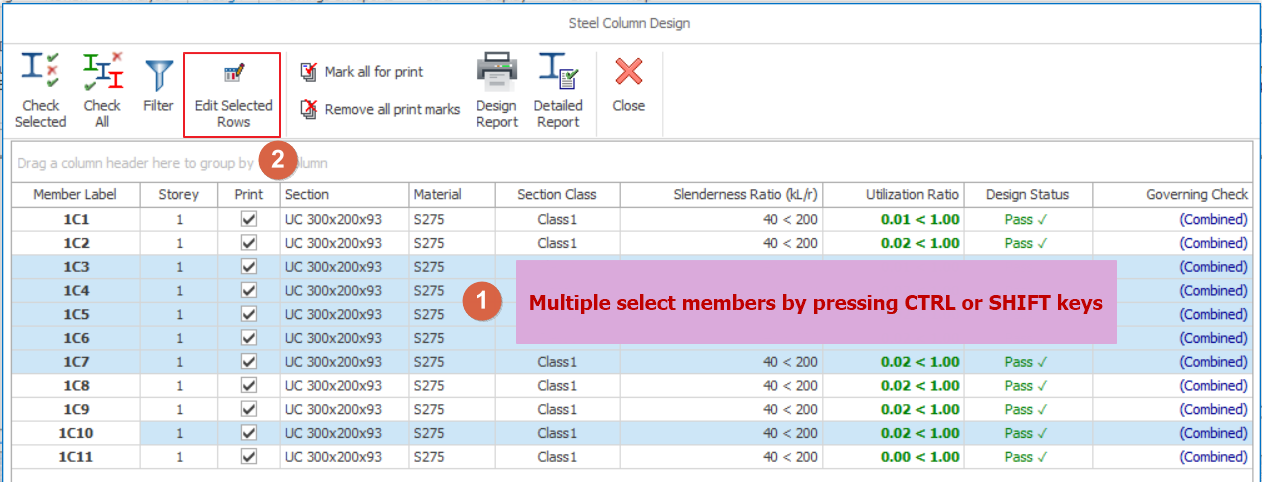This screenshot has width=1262, height=482.
Task: Uncheck Print checkbox for member 1C1
Action: click(x=249, y=219)
